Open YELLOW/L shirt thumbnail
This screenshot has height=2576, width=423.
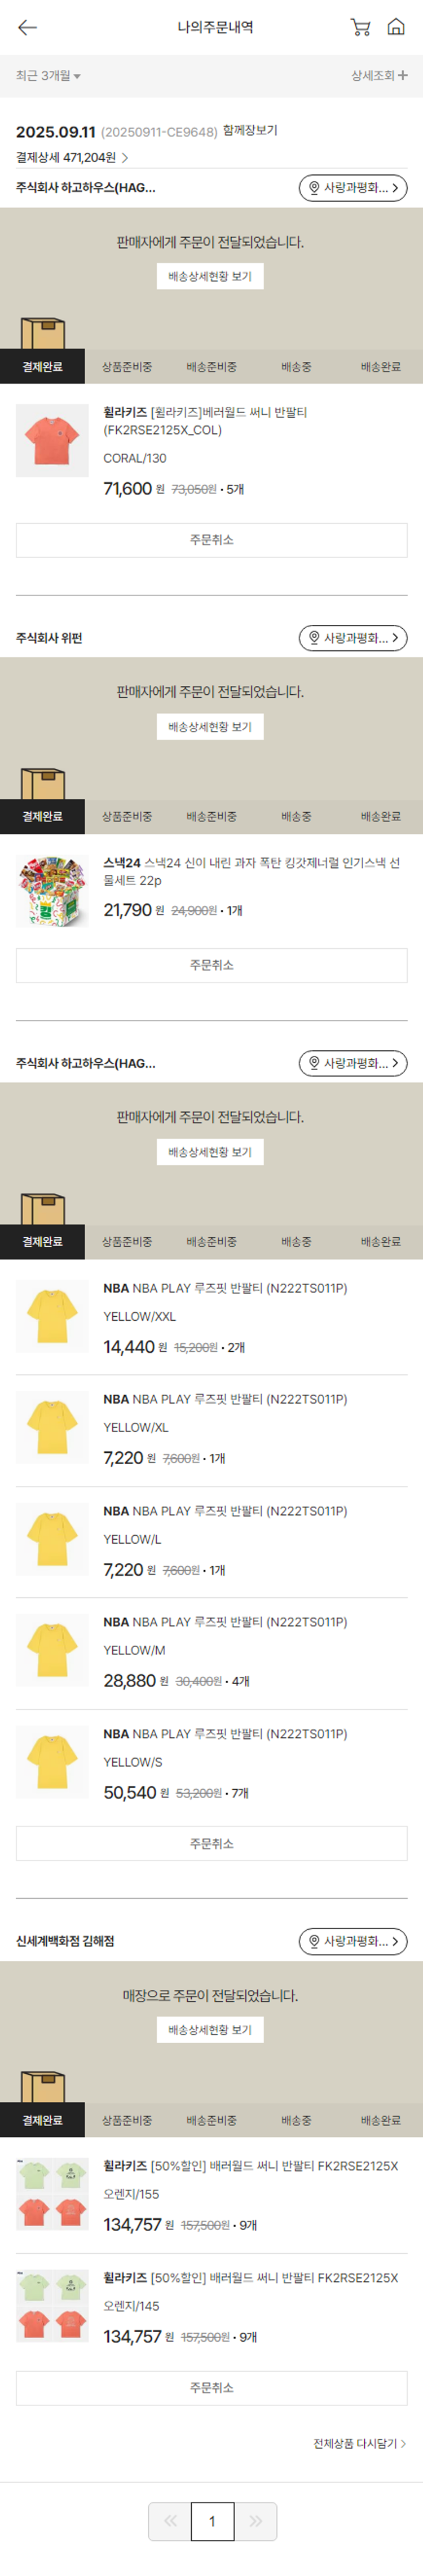pyautogui.click(x=52, y=1539)
